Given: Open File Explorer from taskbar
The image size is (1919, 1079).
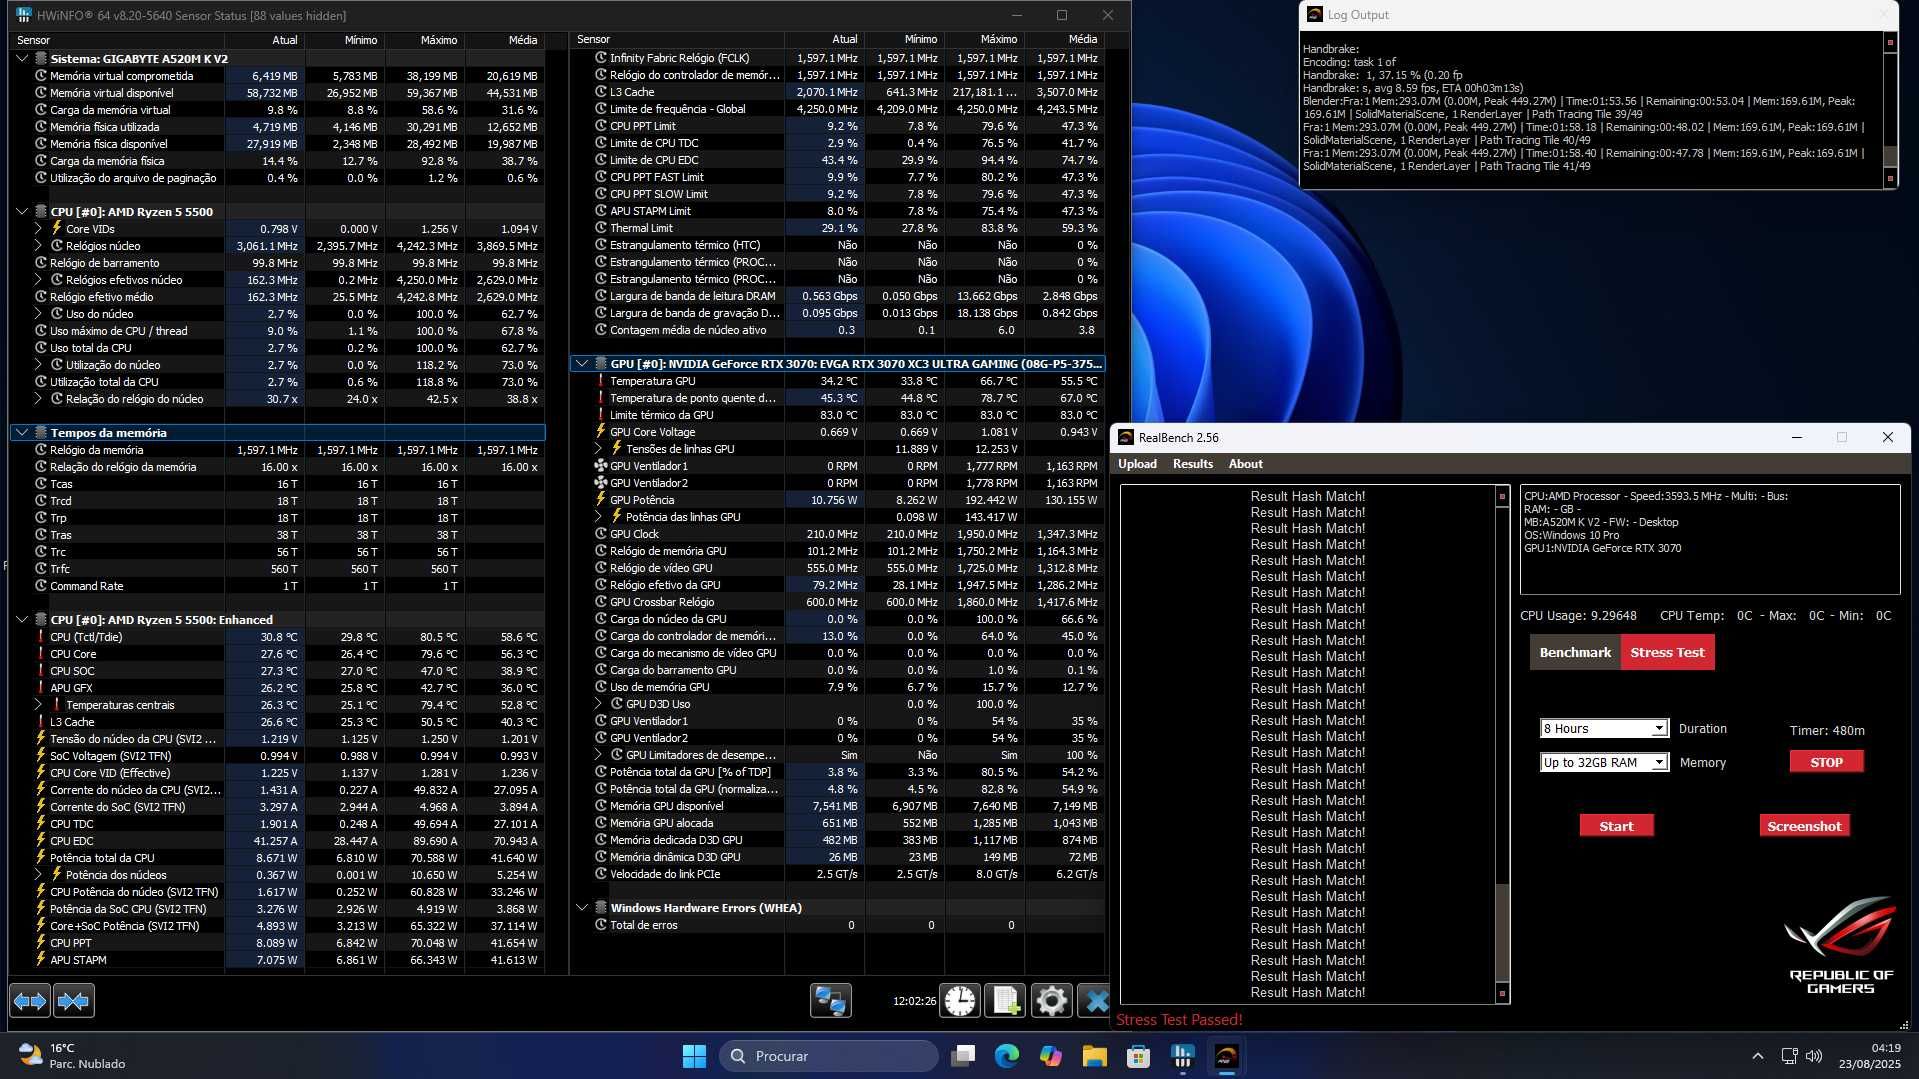Looking at the screenshot, I should pos(1094,1056).
